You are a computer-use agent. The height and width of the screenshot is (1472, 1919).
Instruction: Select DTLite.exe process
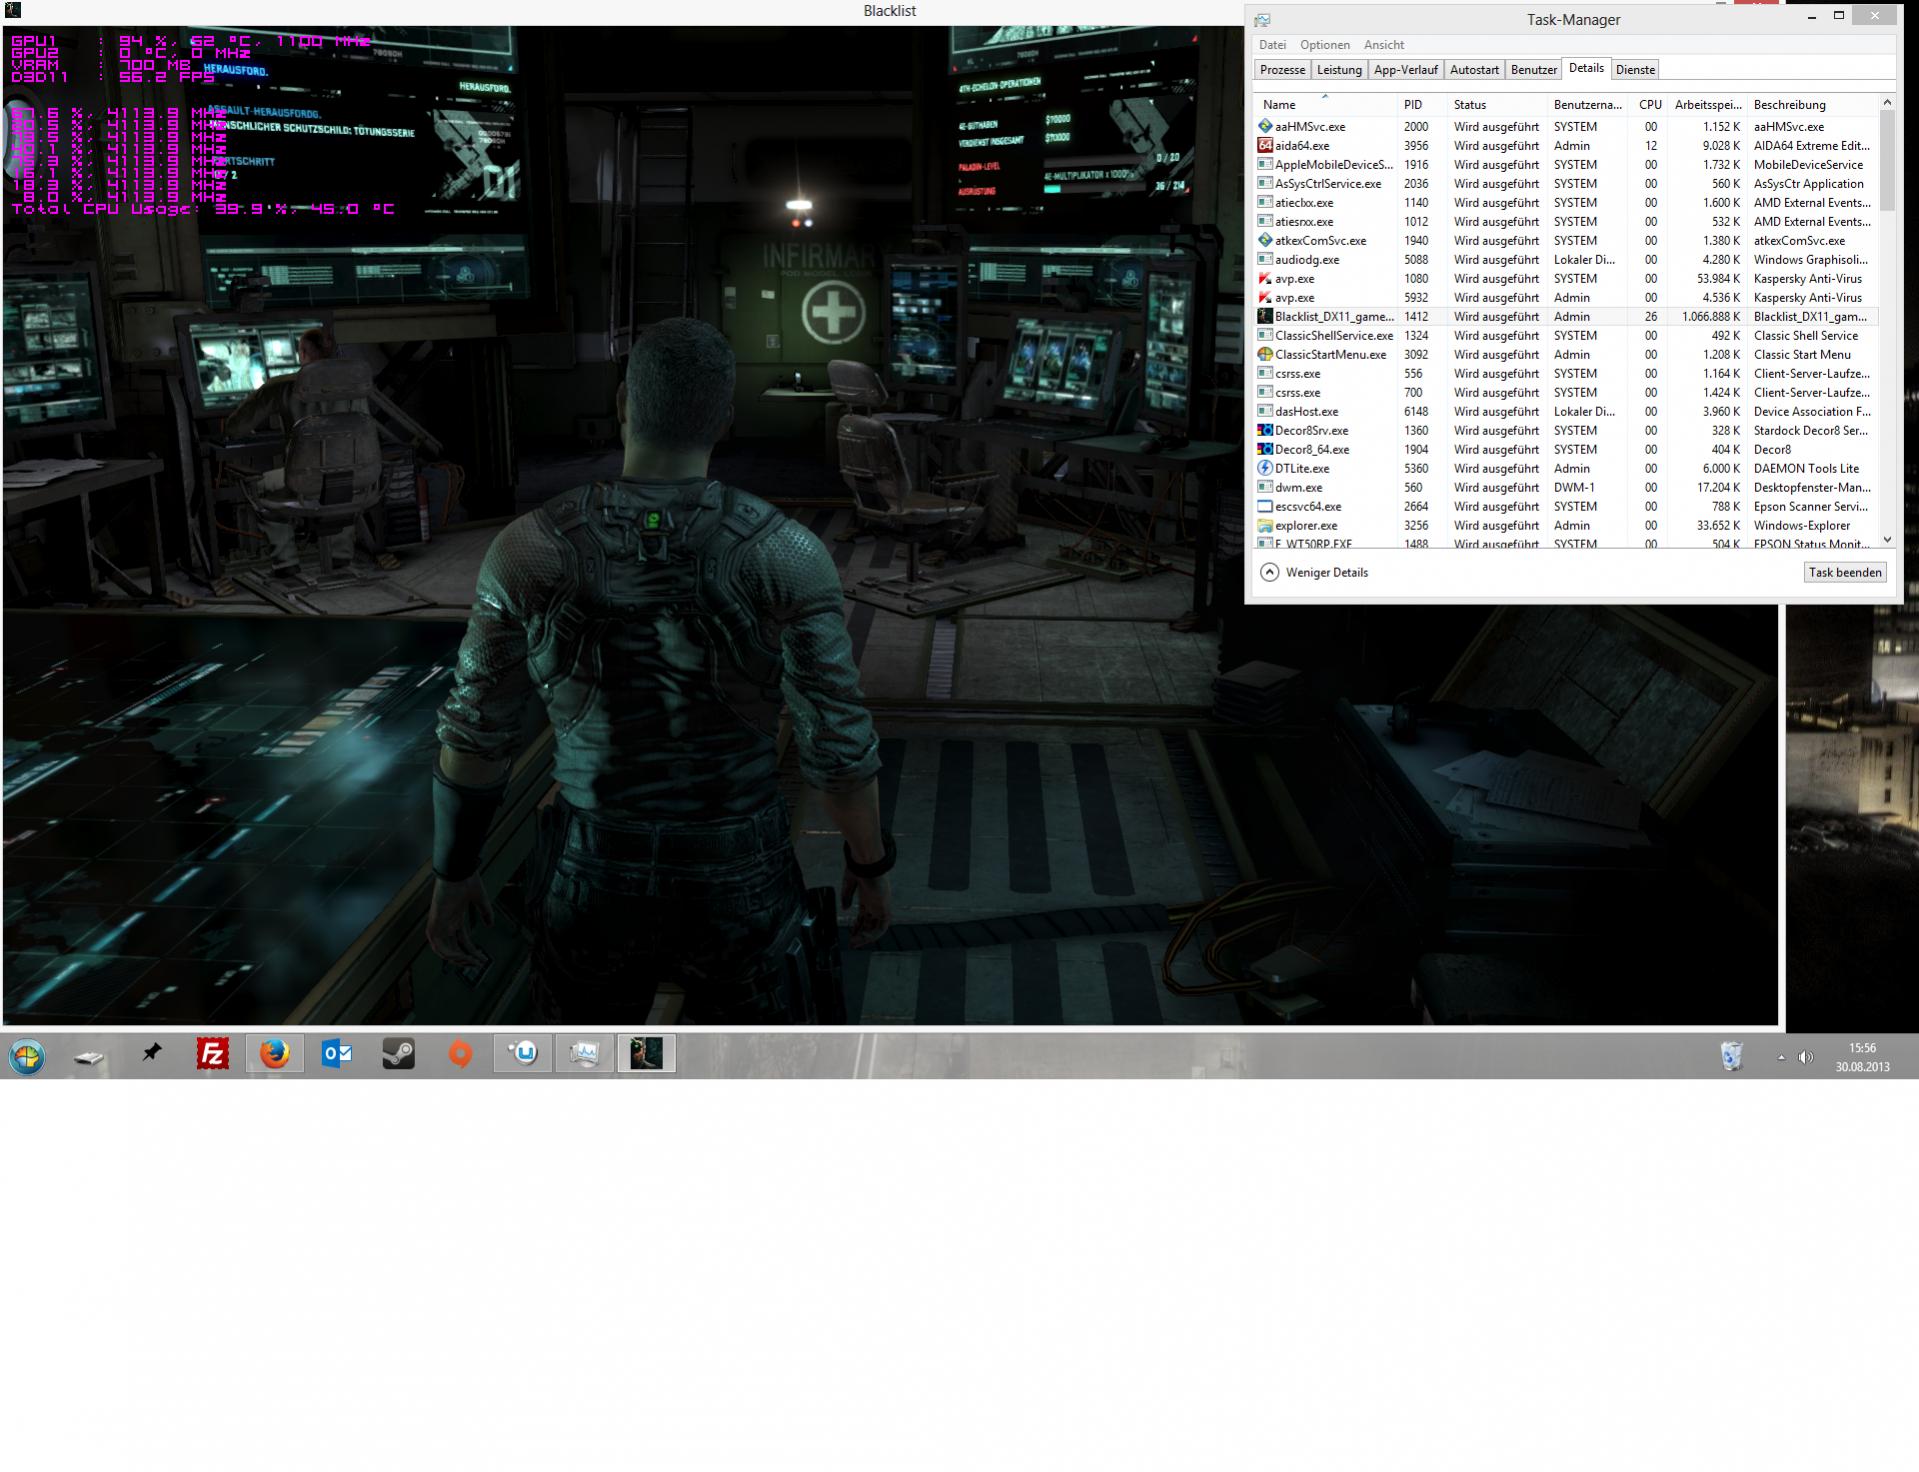pos(1566,469)
